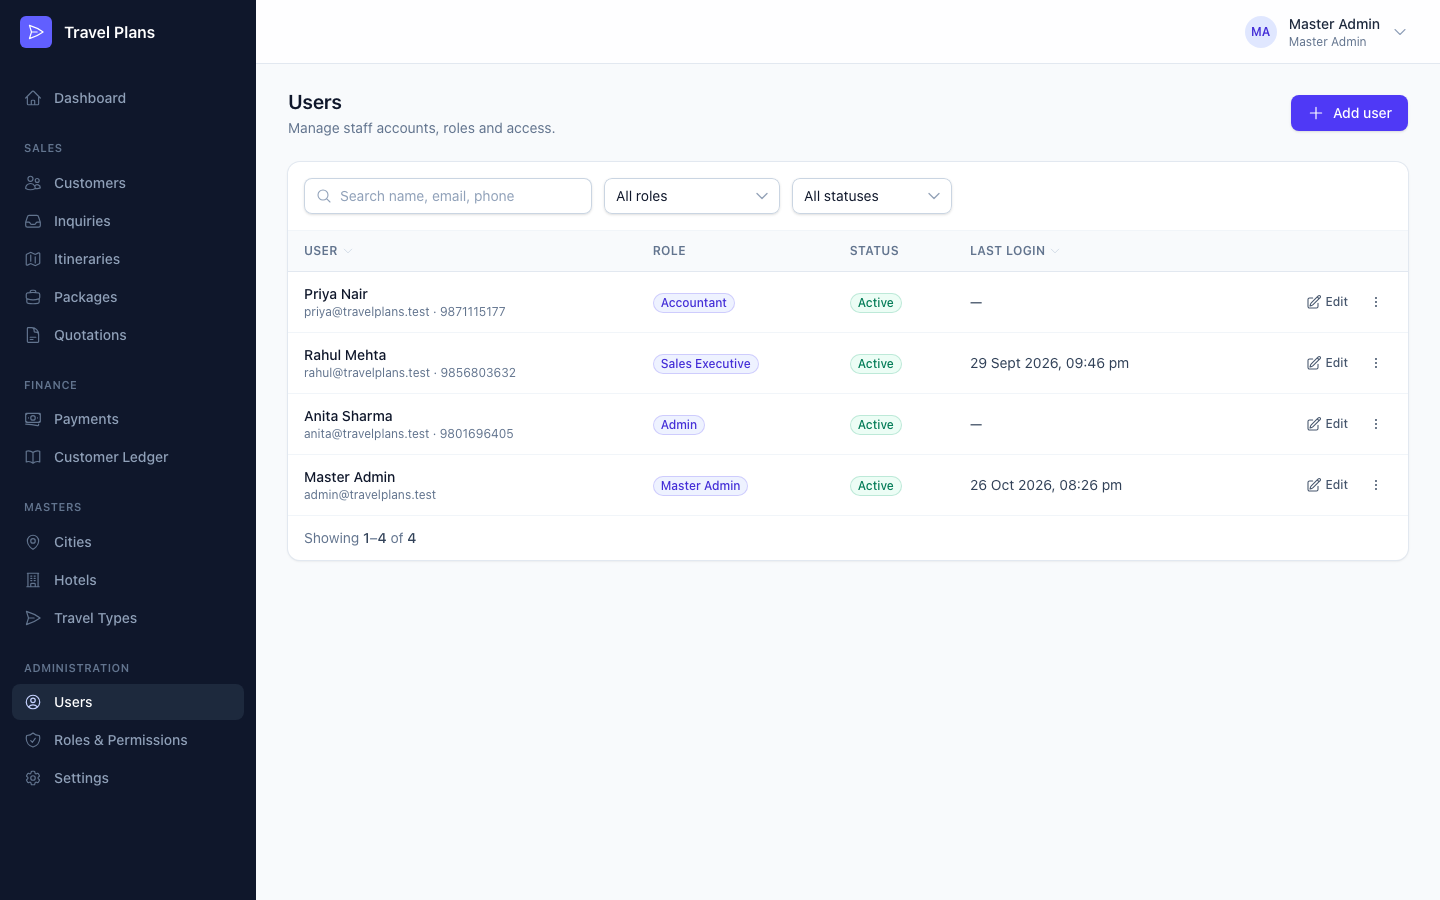Open the All statuses filter dropdown
This screenshot has height=900, width=1440.
(x=872, y=196)
